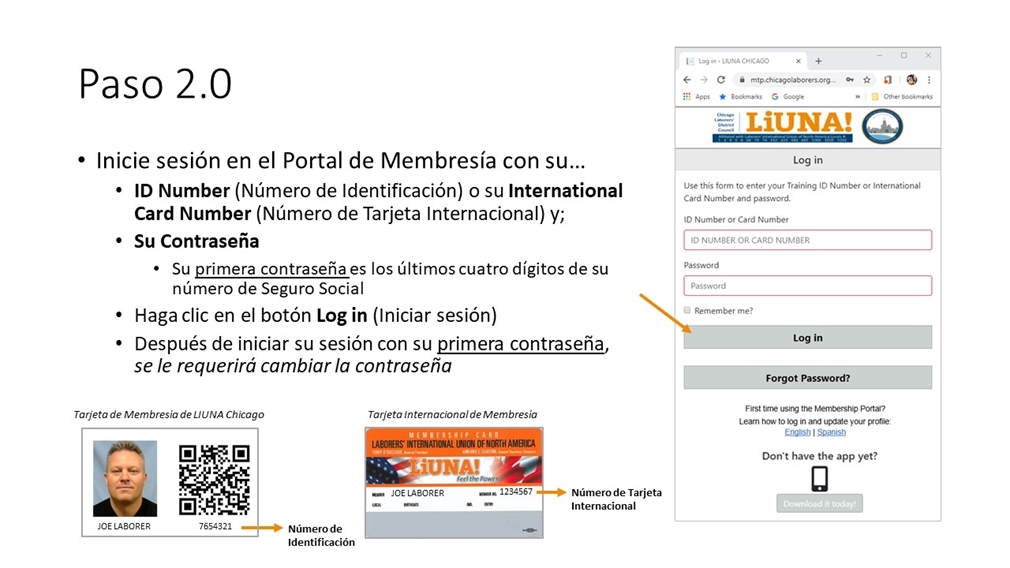Click Joe Laborer's photo on the Chicago card
The height and width of the screenshot is (568, 1010).
coord(125,478)
